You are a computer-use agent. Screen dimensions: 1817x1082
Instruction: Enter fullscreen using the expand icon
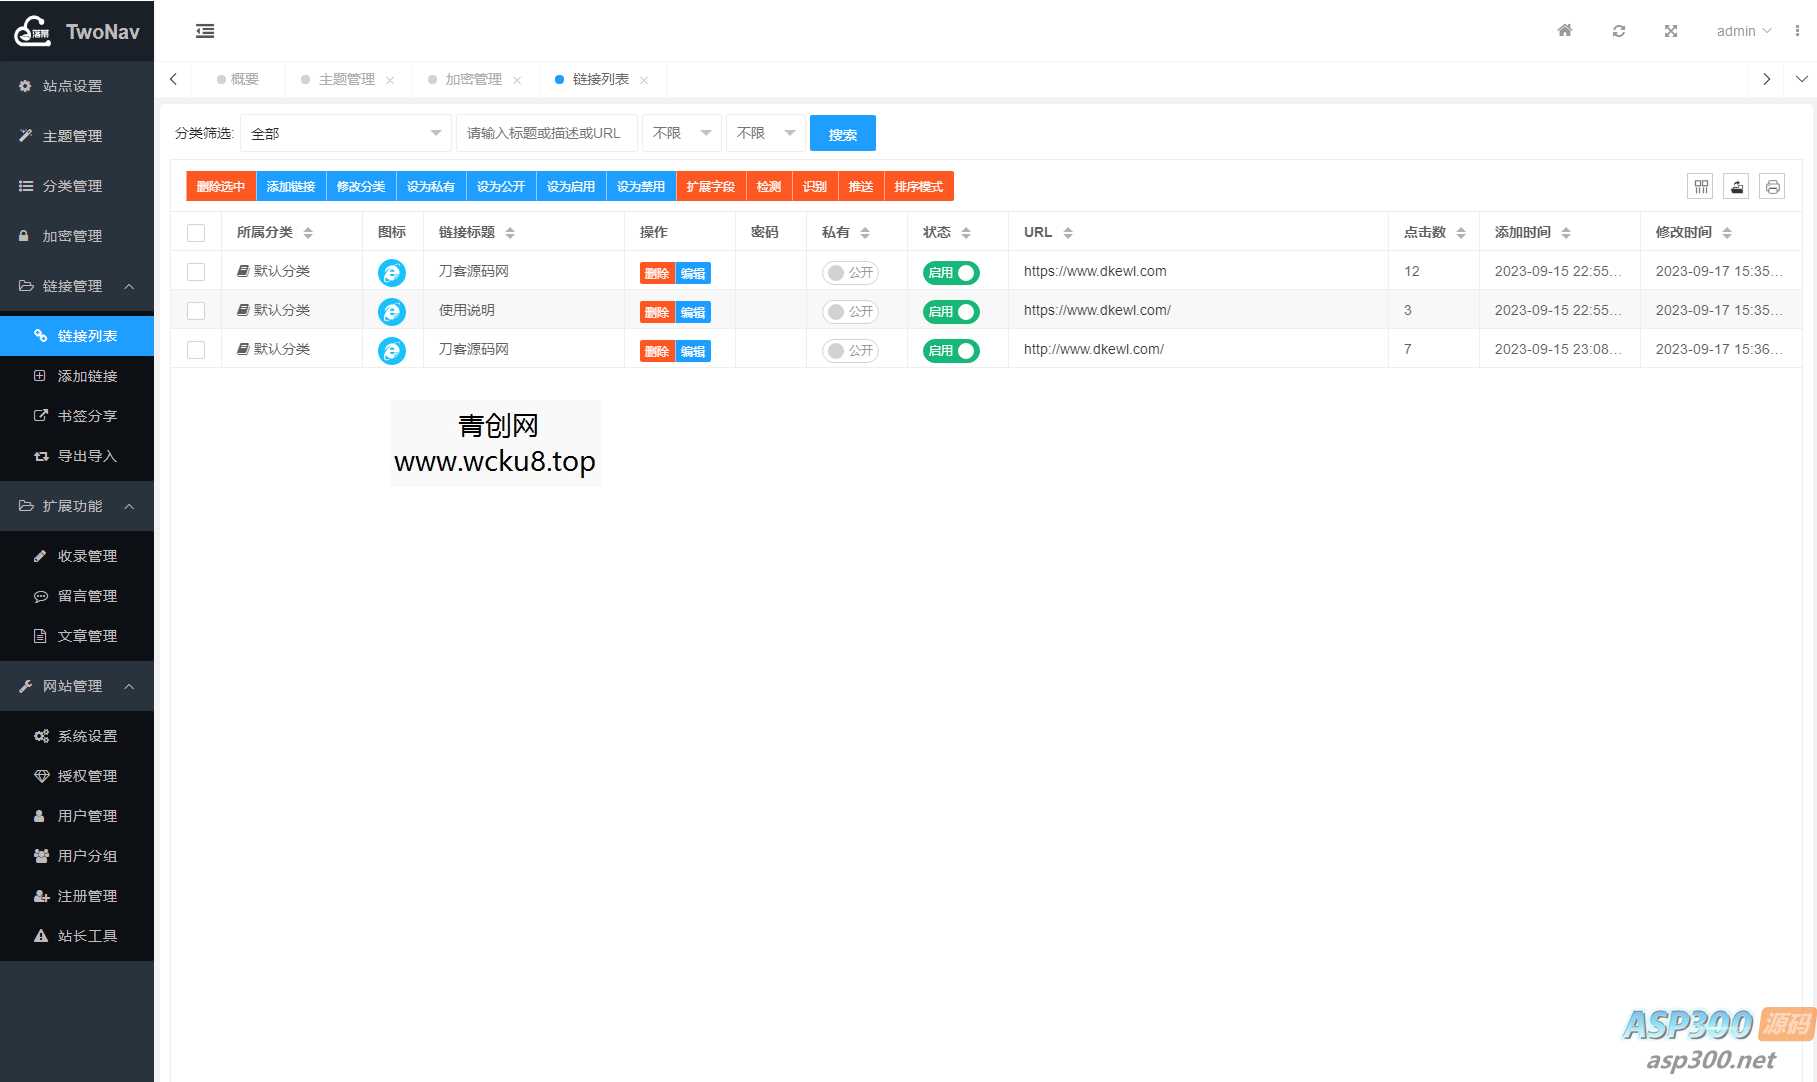(1671, 31)
